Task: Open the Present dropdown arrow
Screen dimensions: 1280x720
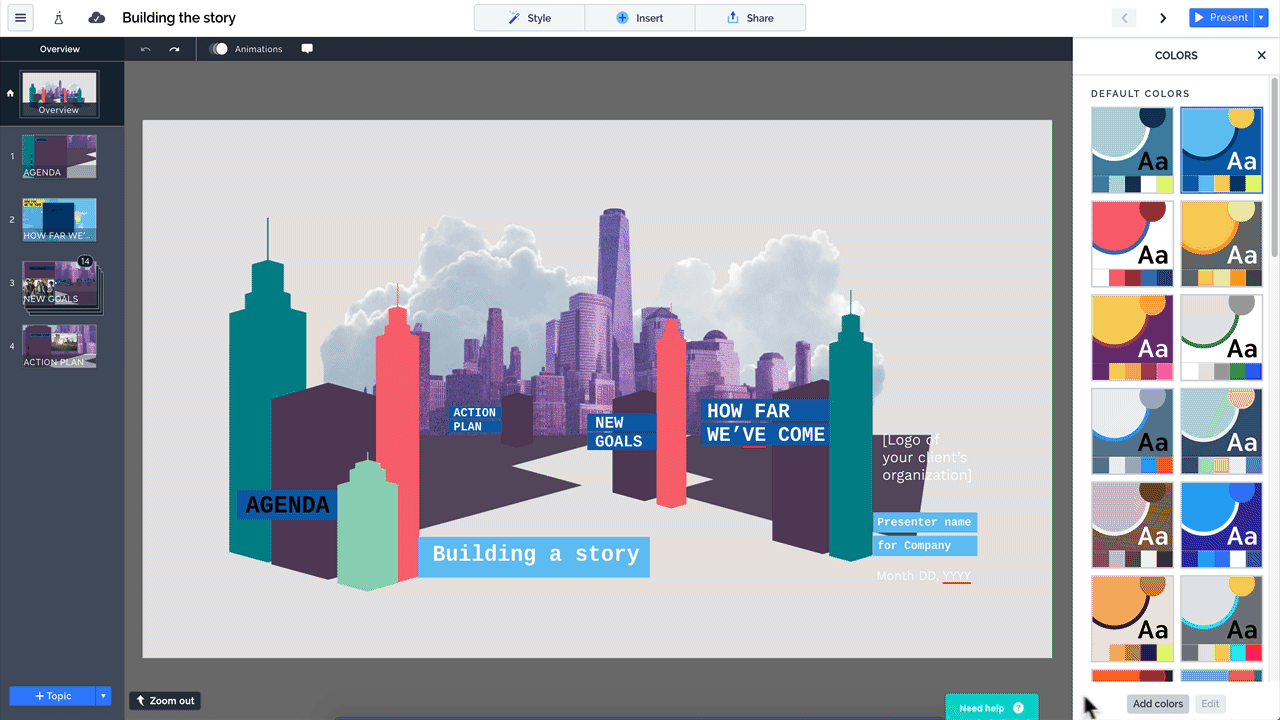Action: click(x=1261, y=18)
